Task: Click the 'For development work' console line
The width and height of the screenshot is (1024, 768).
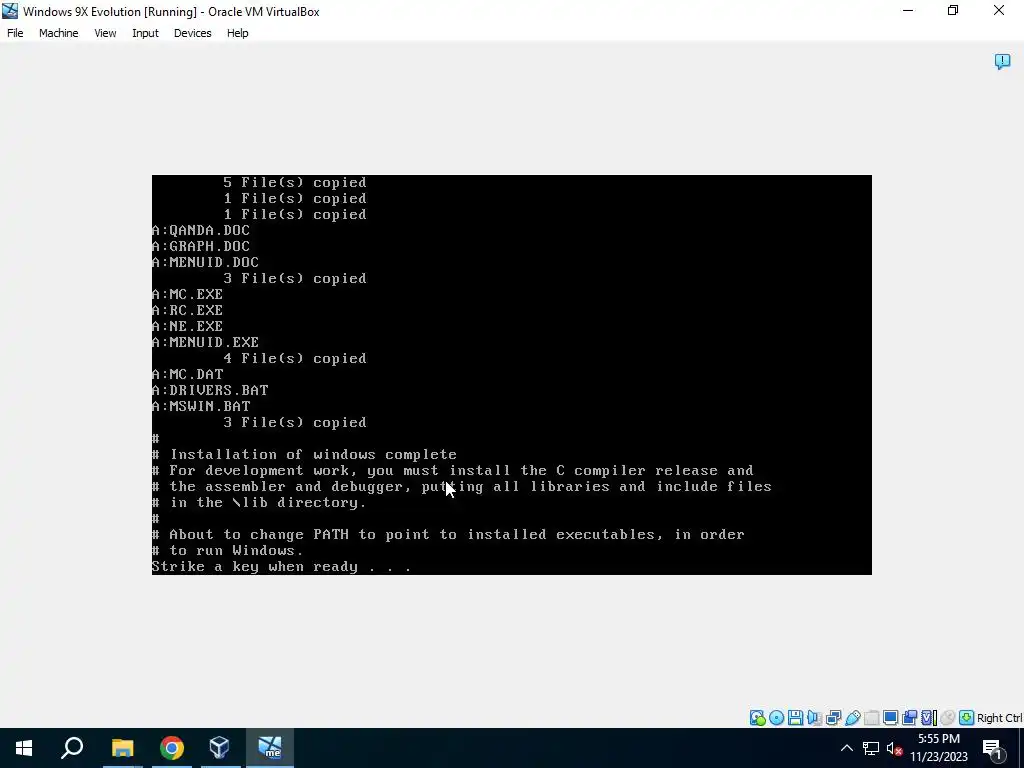Action: pos(453,470)
